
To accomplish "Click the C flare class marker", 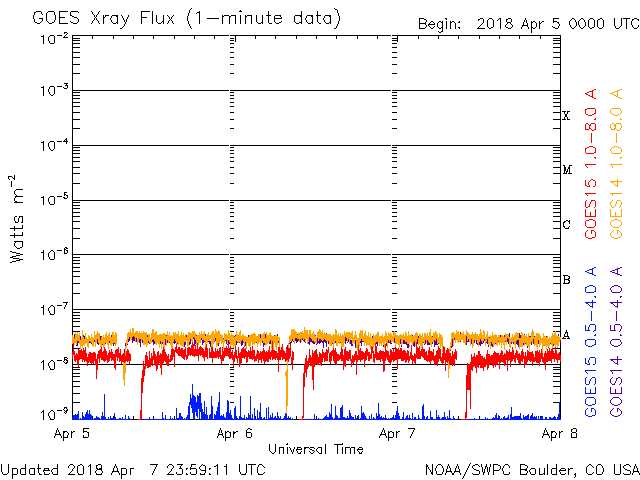I will 566,225.
